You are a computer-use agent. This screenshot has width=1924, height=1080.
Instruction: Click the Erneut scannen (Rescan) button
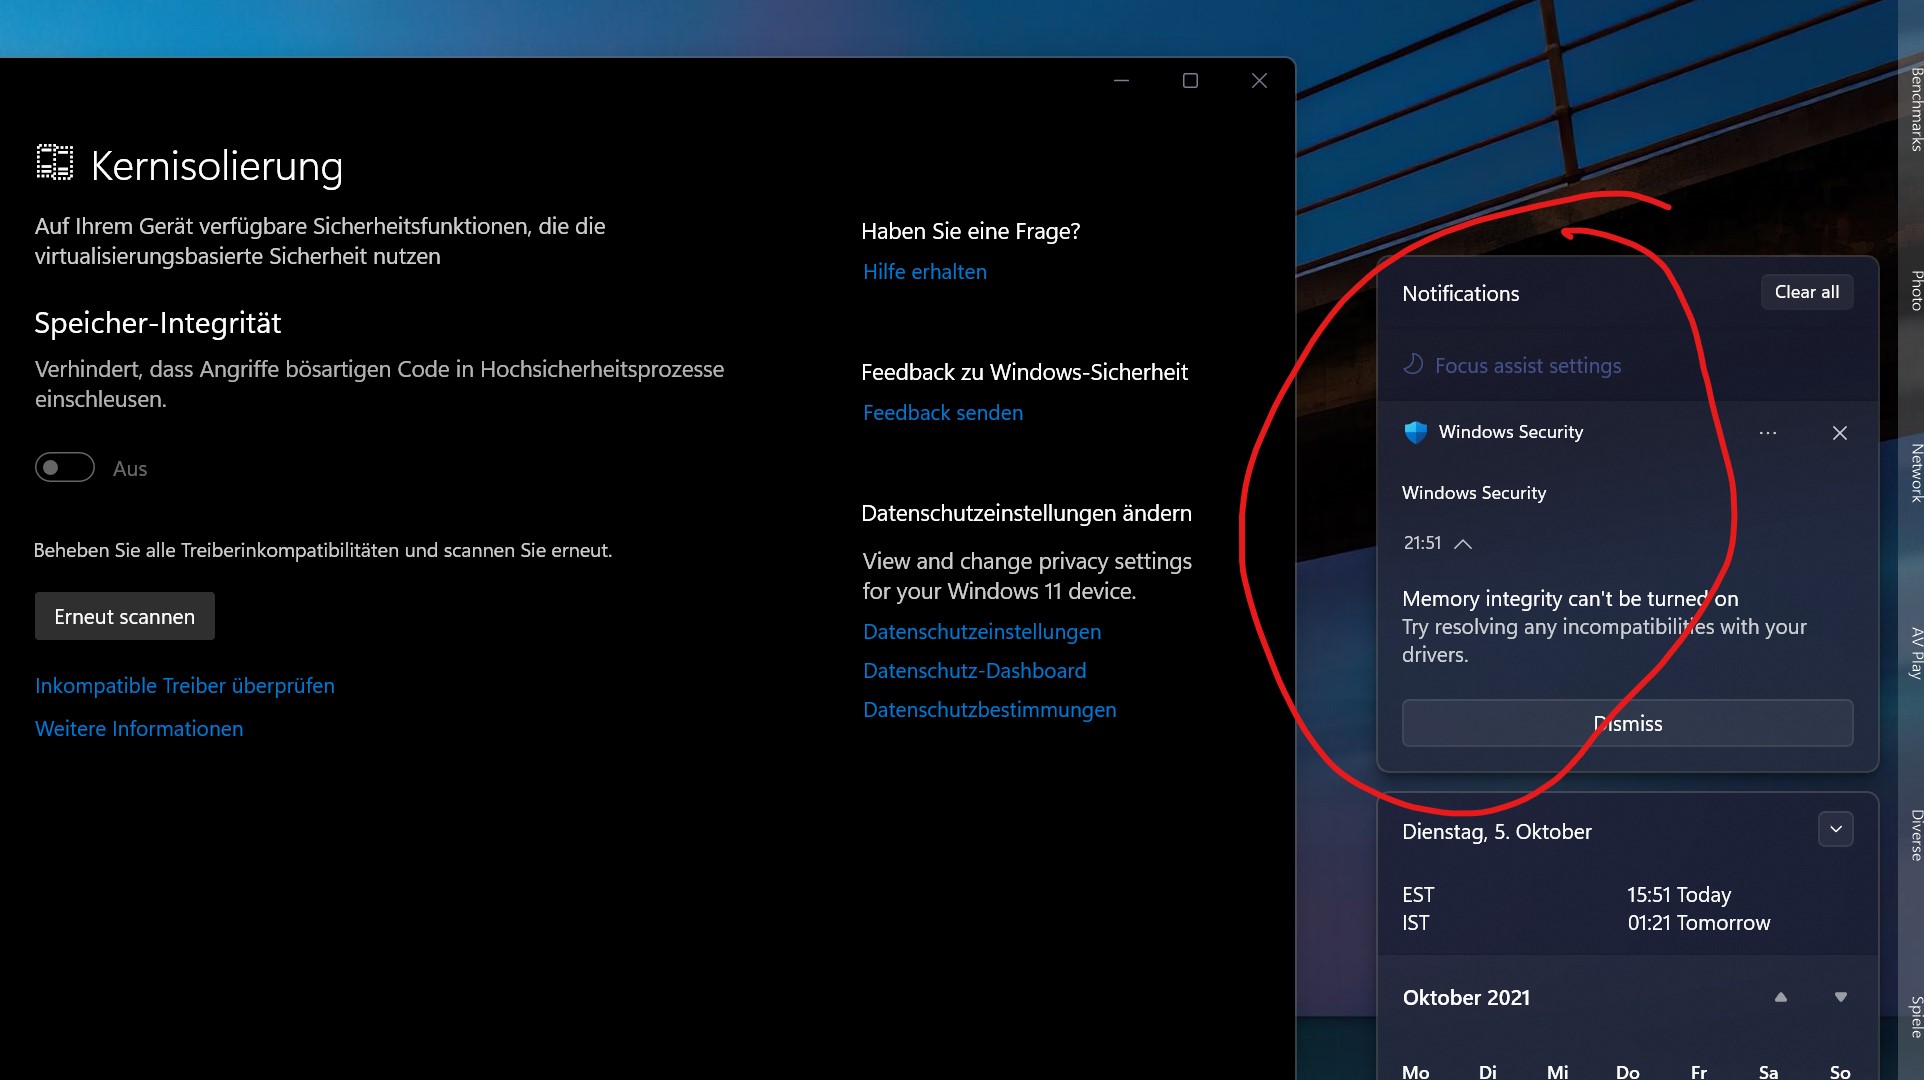point(124,616)
